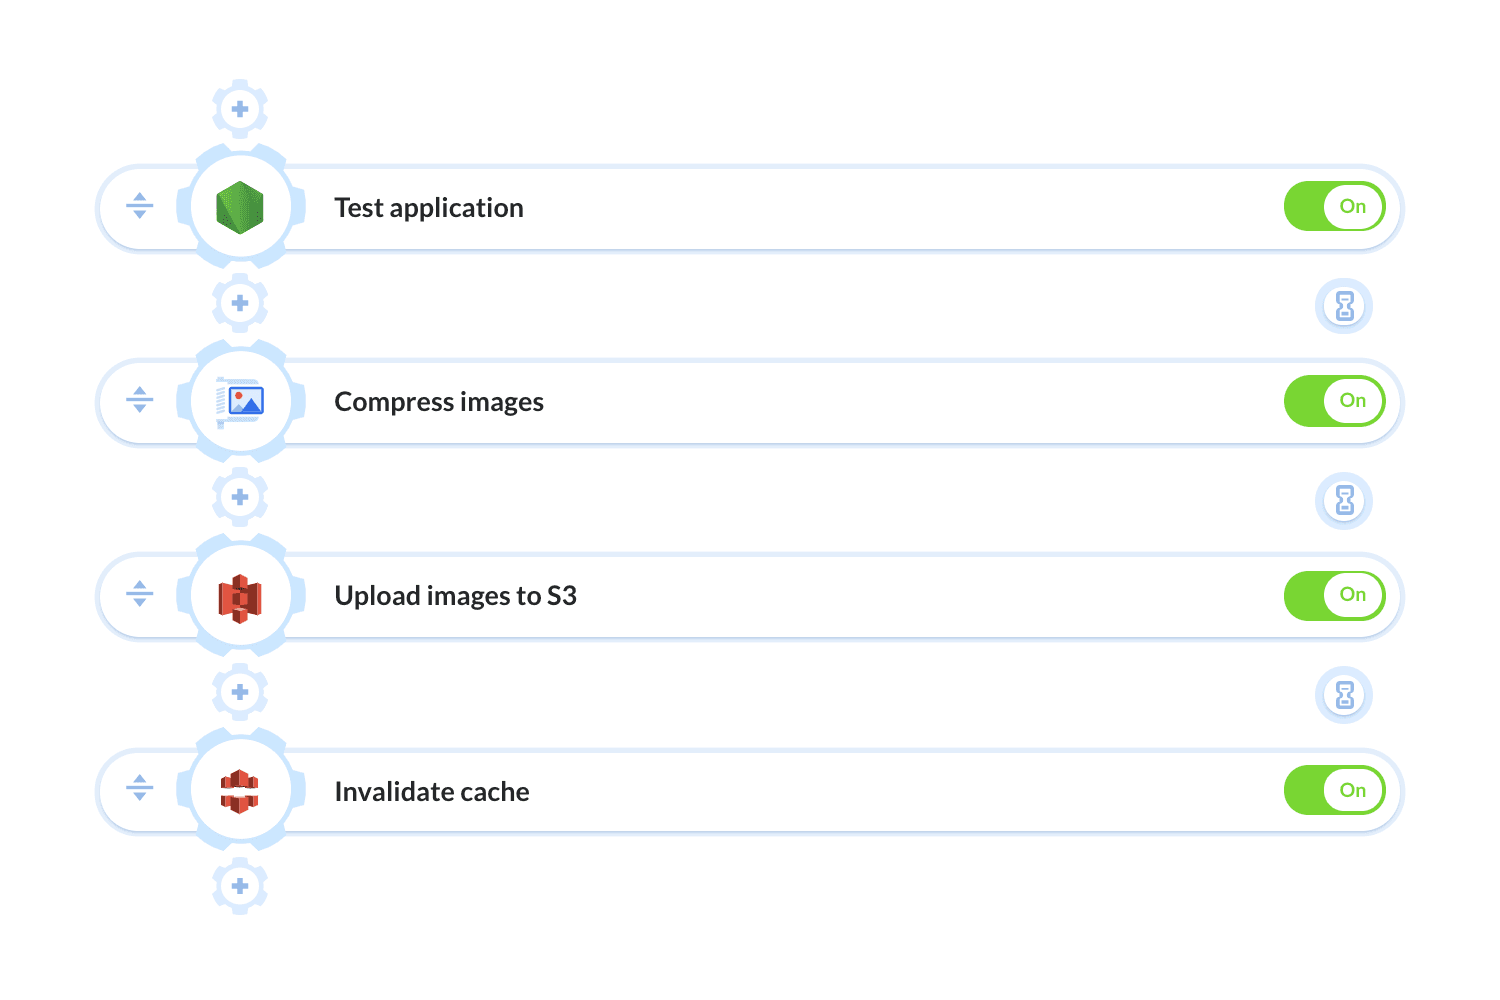This screenshot has height=1000, width=1500.
Task: Click the Node.js icon for Test application
Action: pos(240,207)
